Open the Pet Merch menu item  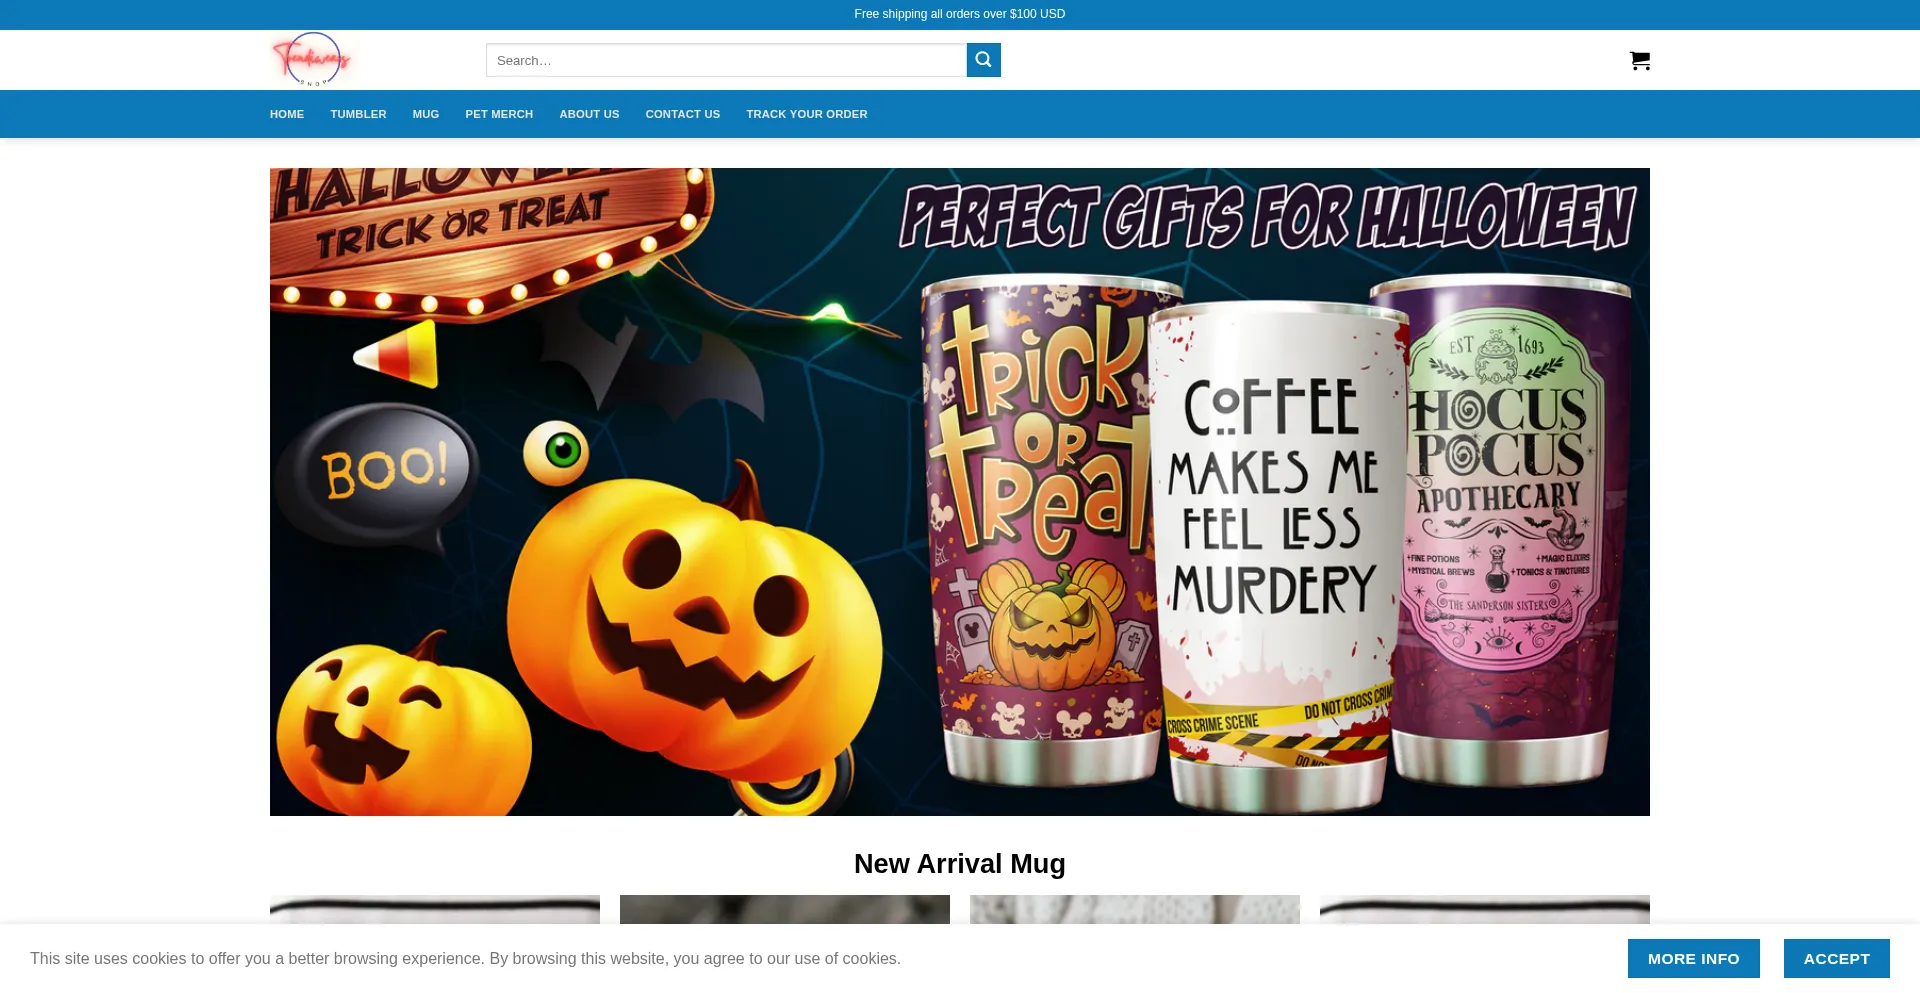(499, 114)
